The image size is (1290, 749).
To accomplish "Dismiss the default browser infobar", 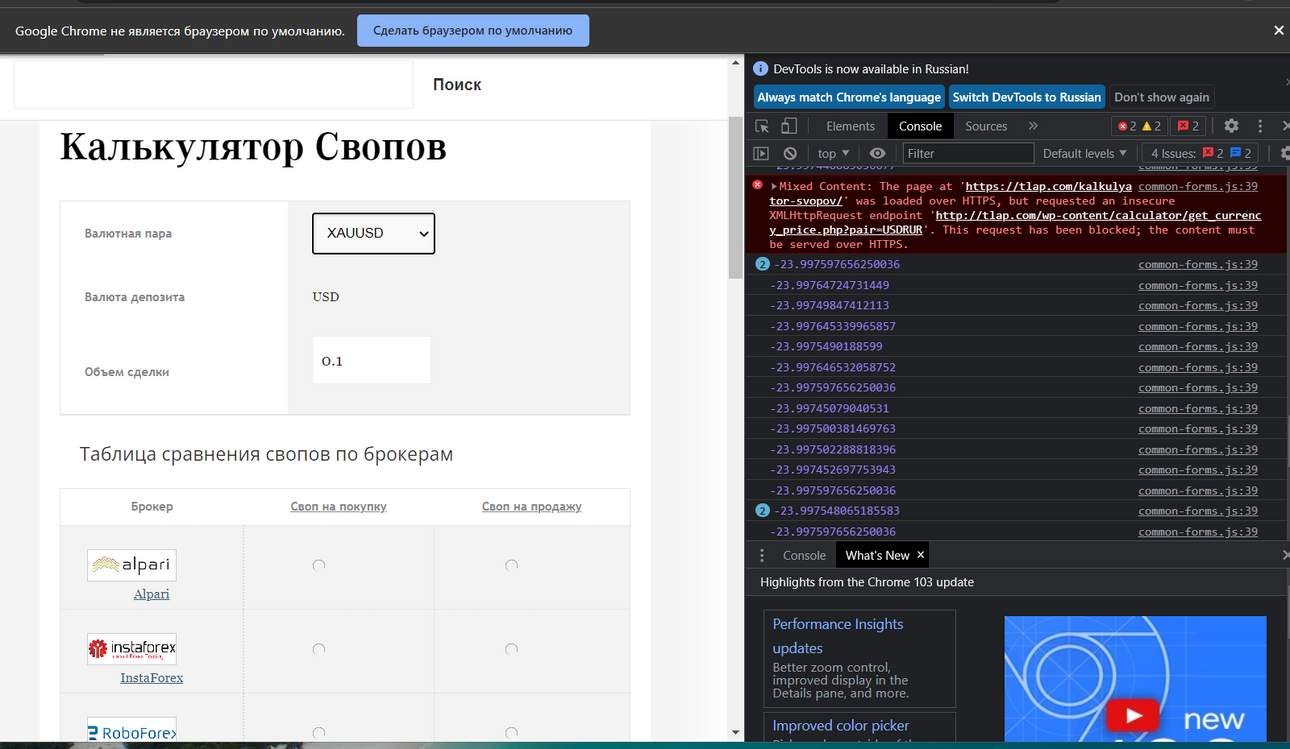I will 1278,31.
